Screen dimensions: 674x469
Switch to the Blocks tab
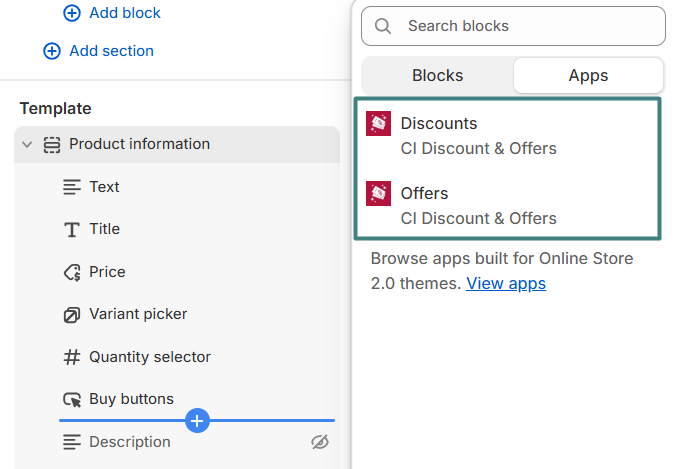coord(437,76)
